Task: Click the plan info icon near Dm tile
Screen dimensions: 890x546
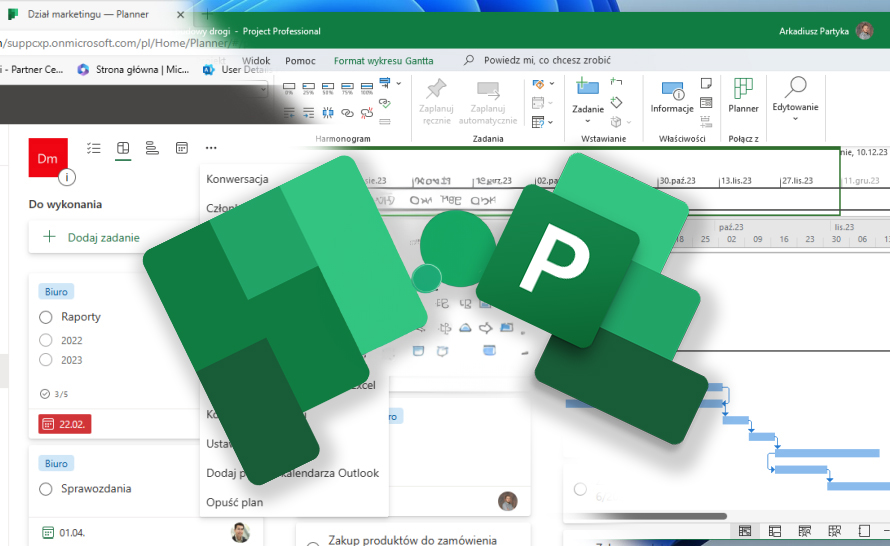Action: [x=67, y=178]
